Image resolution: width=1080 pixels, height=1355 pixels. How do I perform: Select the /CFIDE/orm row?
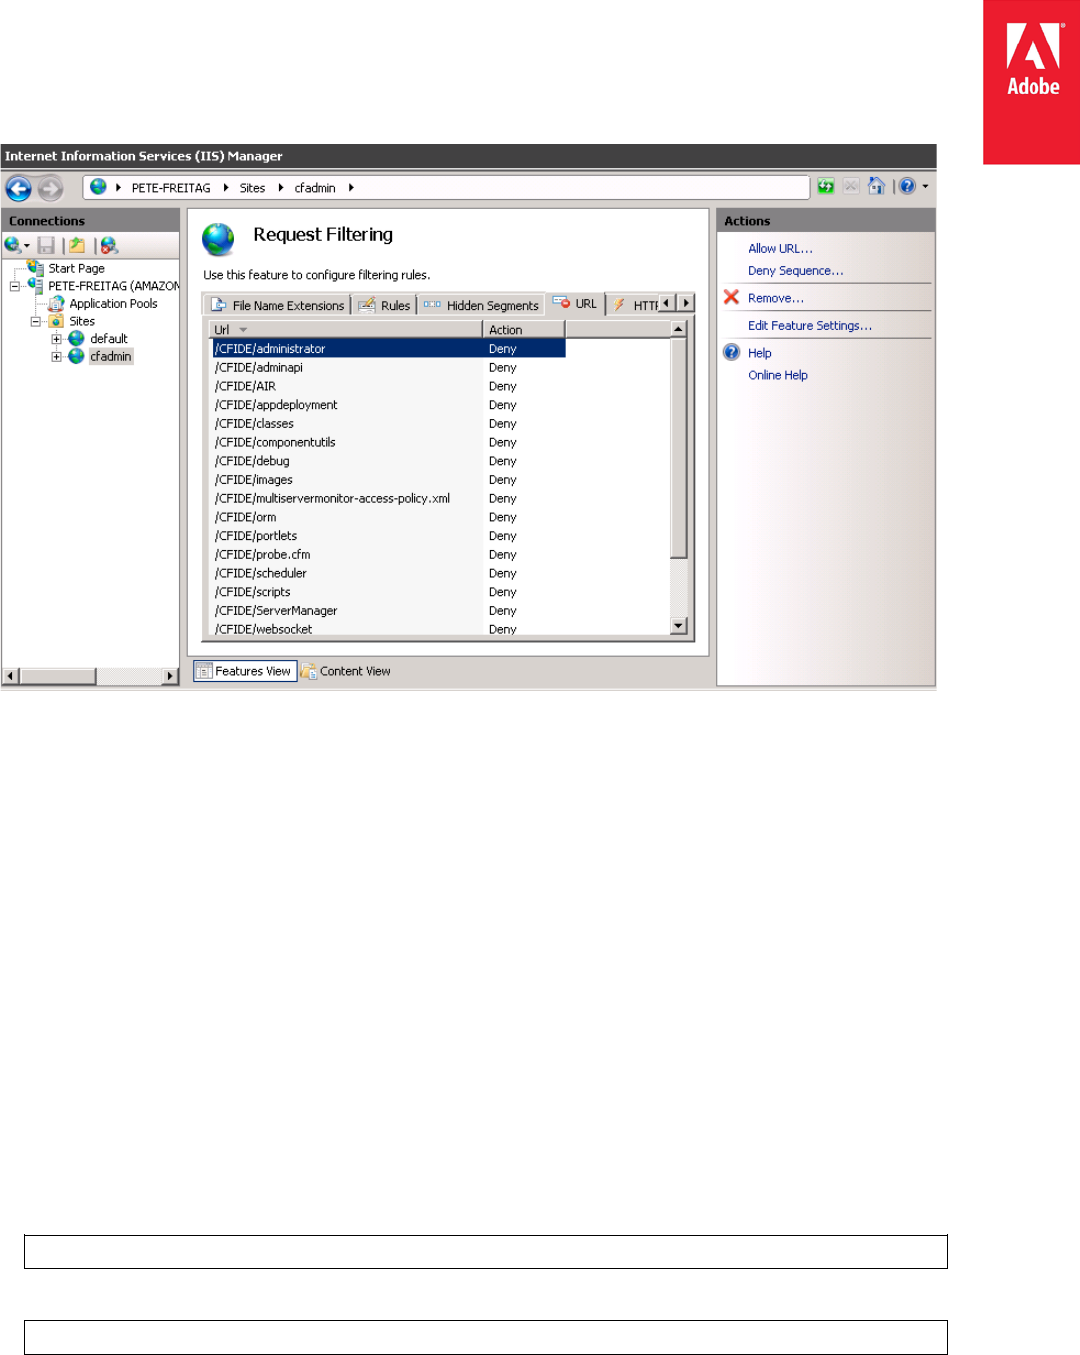click(x=388, y=517)
